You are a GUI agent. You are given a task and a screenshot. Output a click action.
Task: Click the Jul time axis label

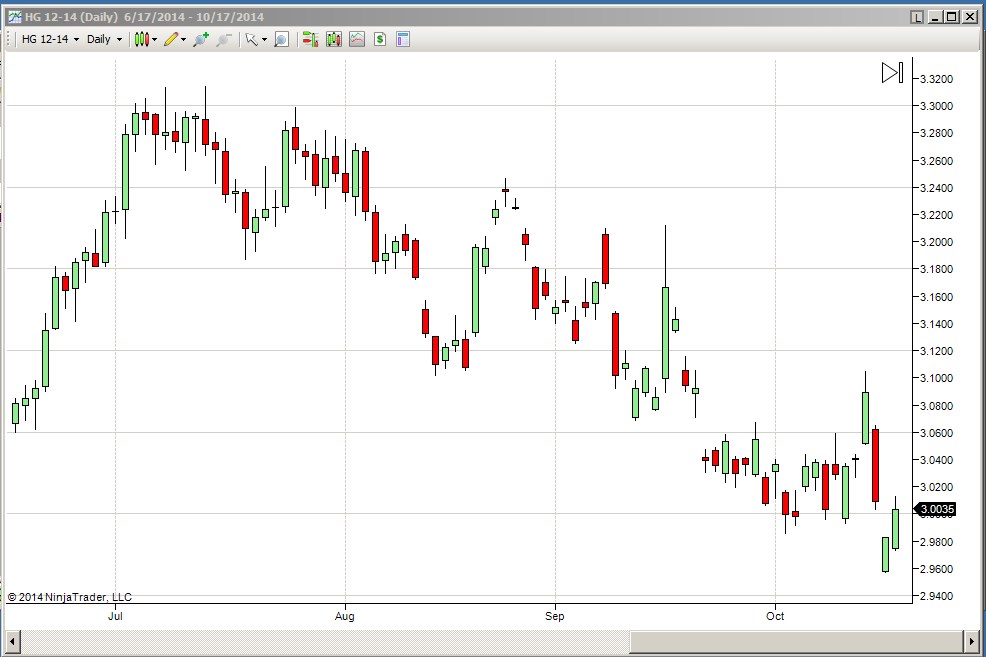[115, 616]
